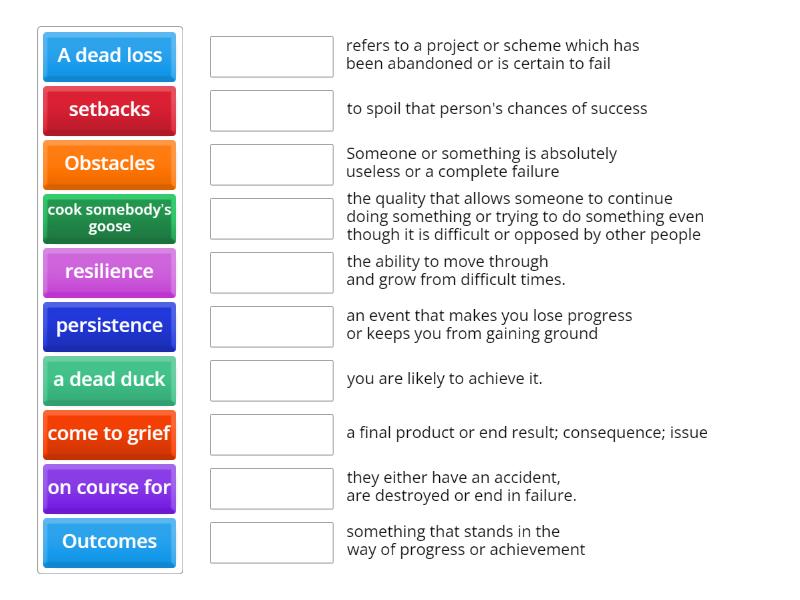Click the answer box next to 'spoil that person's chances'
Screen dimensions: 800x600
point(271,110)
